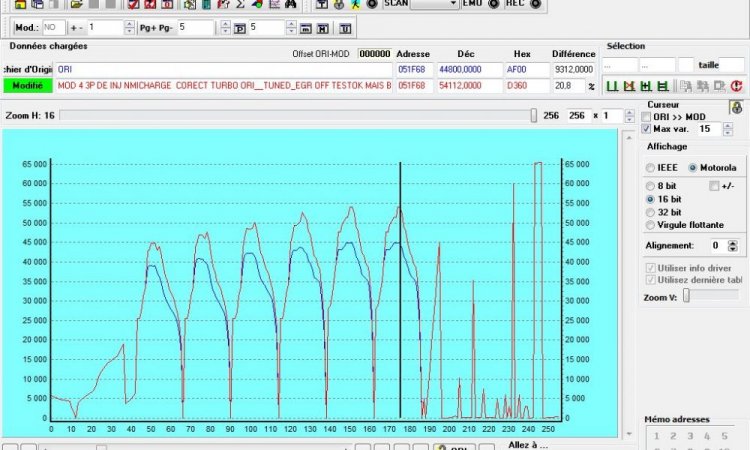Image resolution: width=750 pixels, height=450 pixels.
Task: Click the Alignement spinner arrows
Action: pyautogui.click(x=732, y=246)
